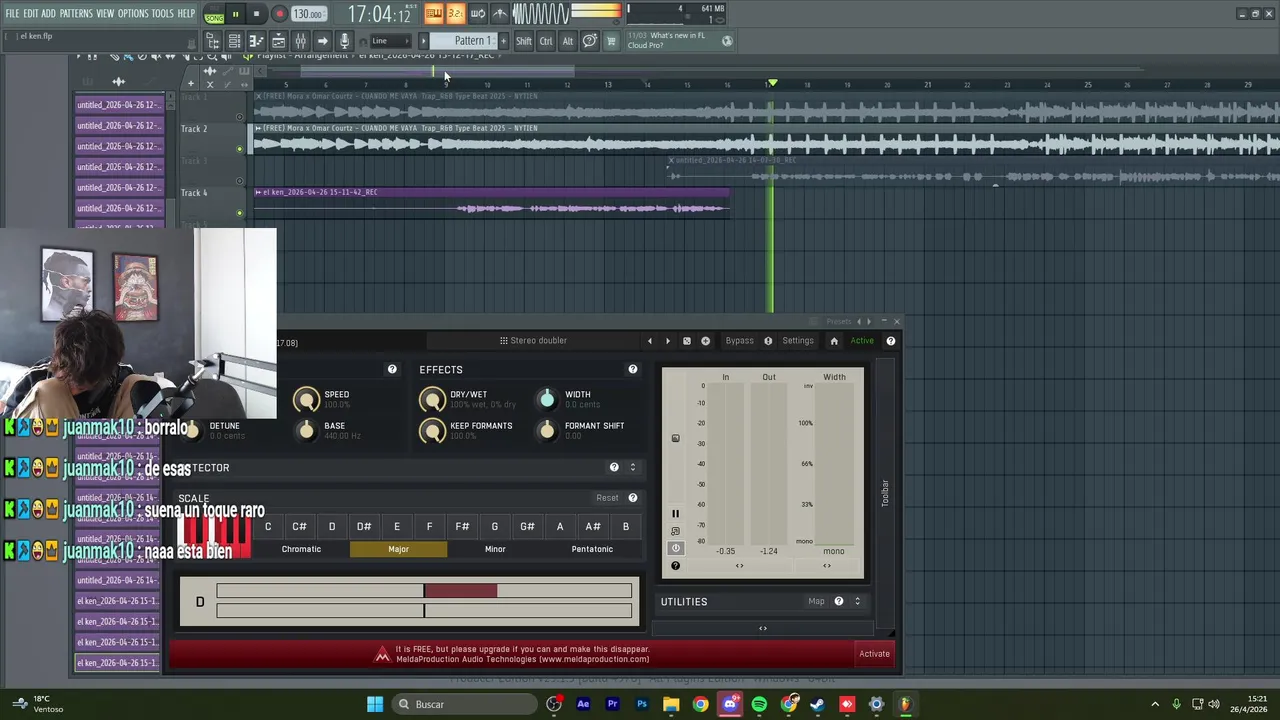Toggle the Ctrl key button in the toolbar
This screenshot has height=720, width=1280.
[546, 41]
